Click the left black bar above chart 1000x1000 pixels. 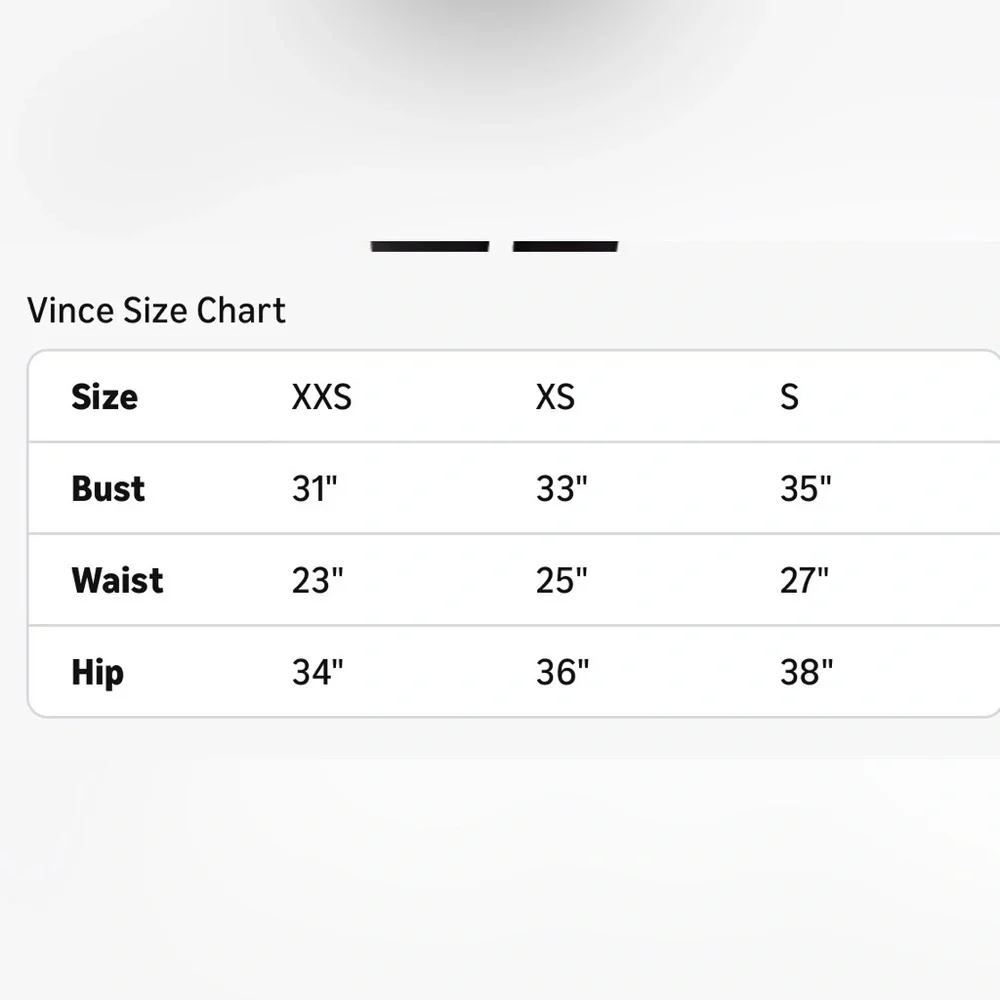[430, 246]
